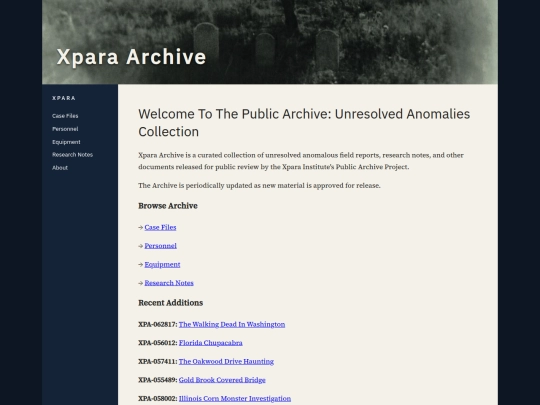Open Case Files in sidebar navigation
Image resolution: width=540 pixels, height=405 pixels.
pos(65,116)
